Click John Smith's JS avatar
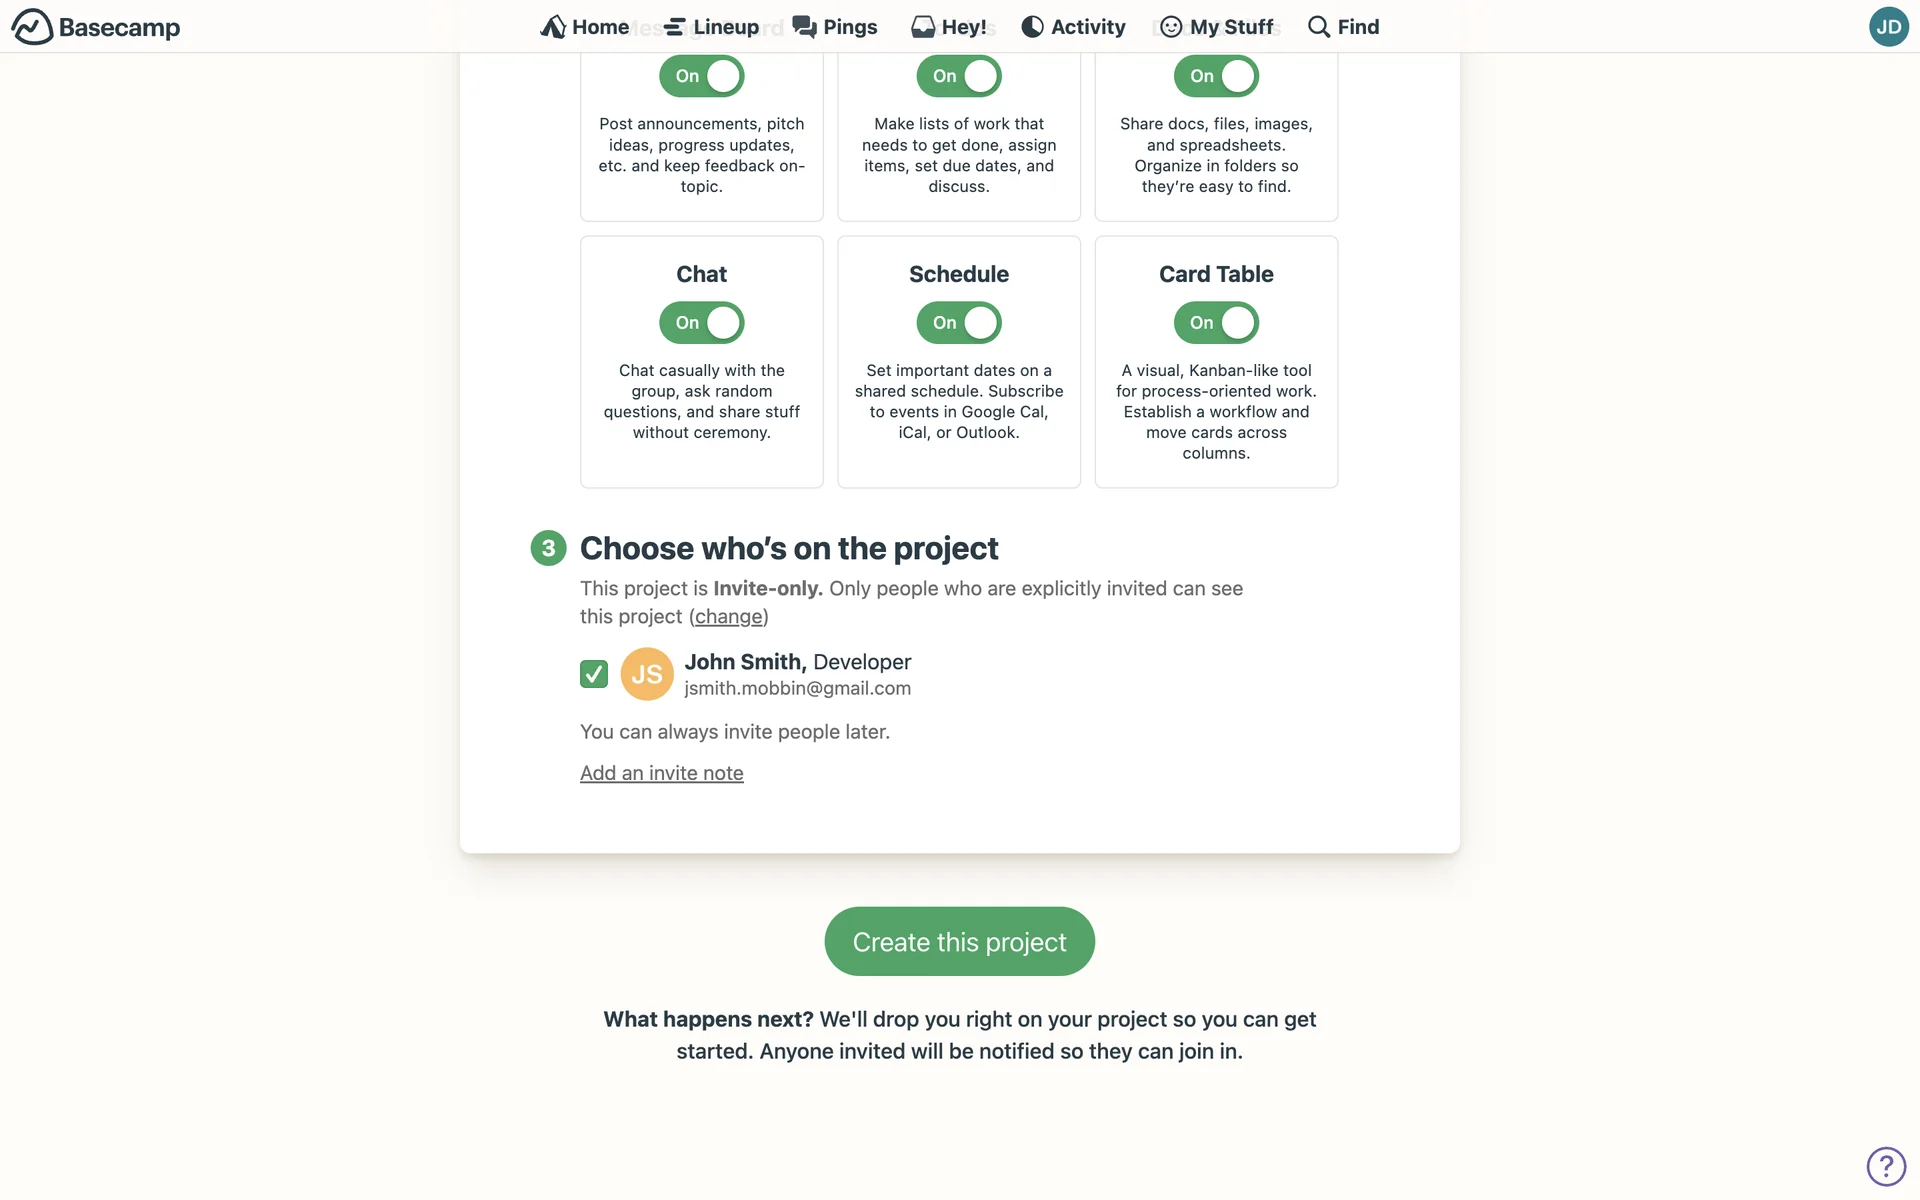 [647, 674]
